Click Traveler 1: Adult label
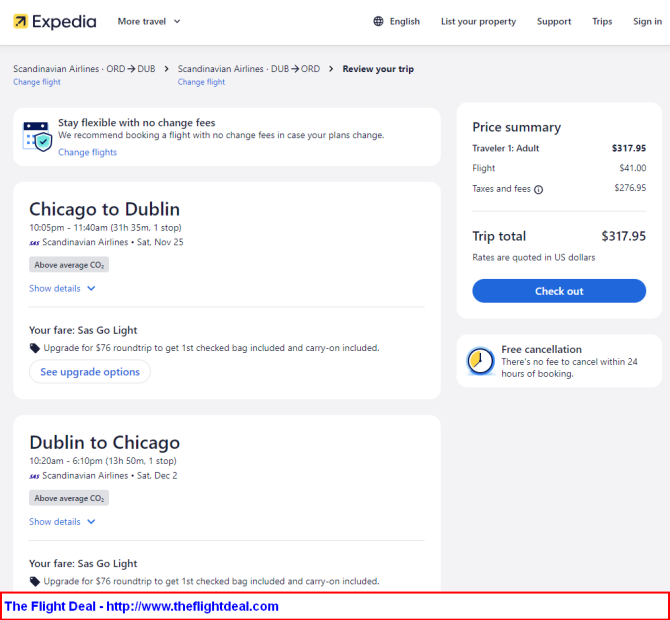This screenshot has width=670, height=620. pos(505,148)
